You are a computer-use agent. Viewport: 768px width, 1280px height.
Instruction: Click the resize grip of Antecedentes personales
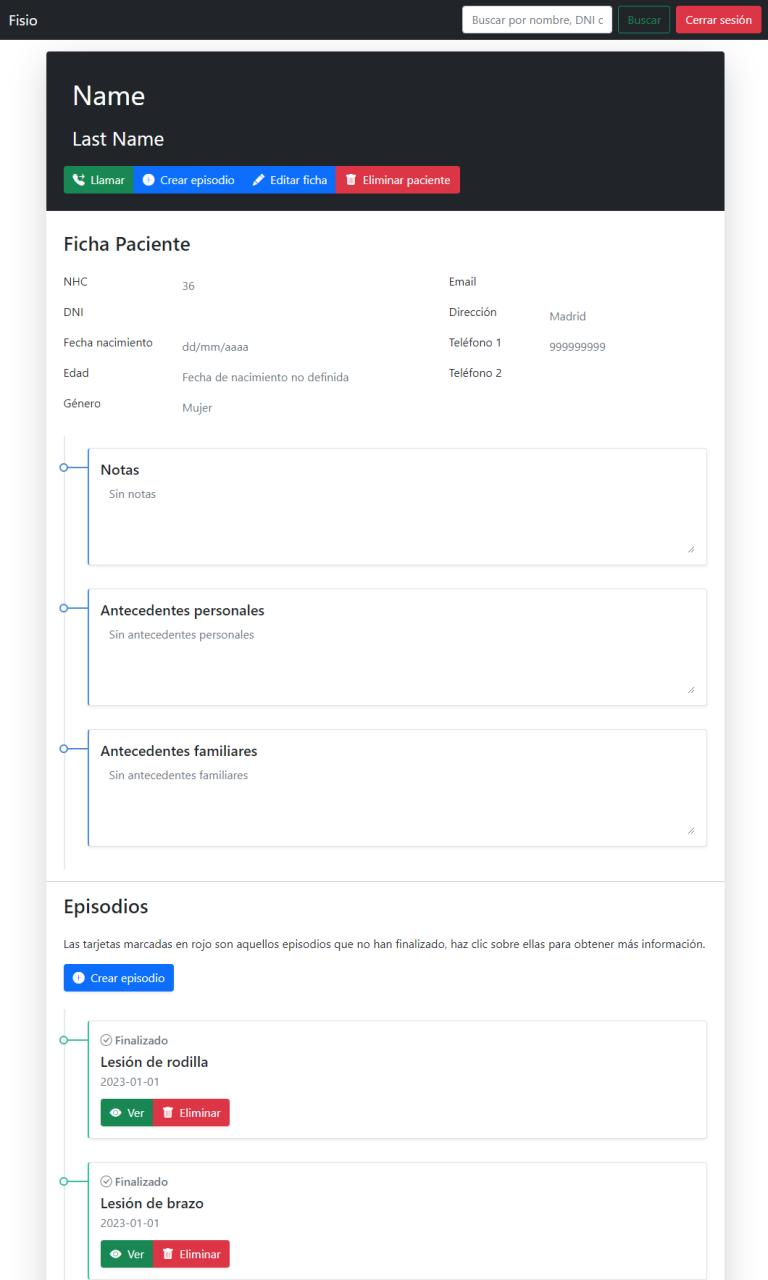[x=692, y=689]
